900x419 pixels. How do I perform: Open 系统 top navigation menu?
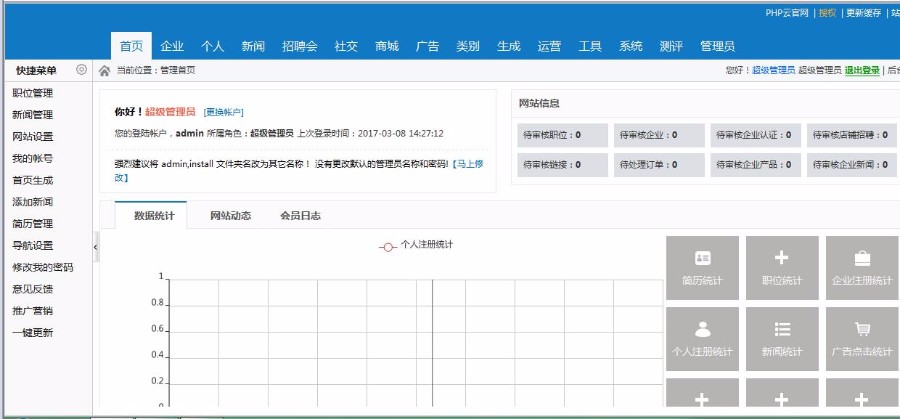[630, 46]
